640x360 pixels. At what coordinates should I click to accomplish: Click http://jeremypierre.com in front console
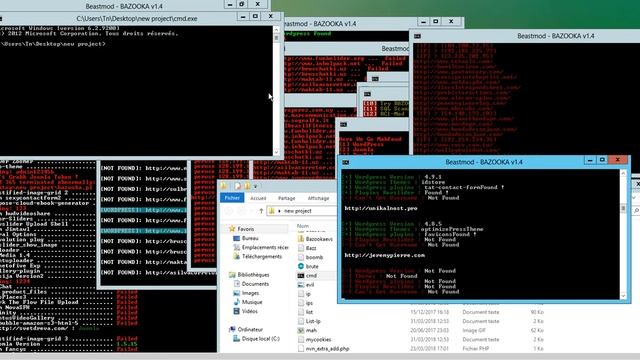384,255
